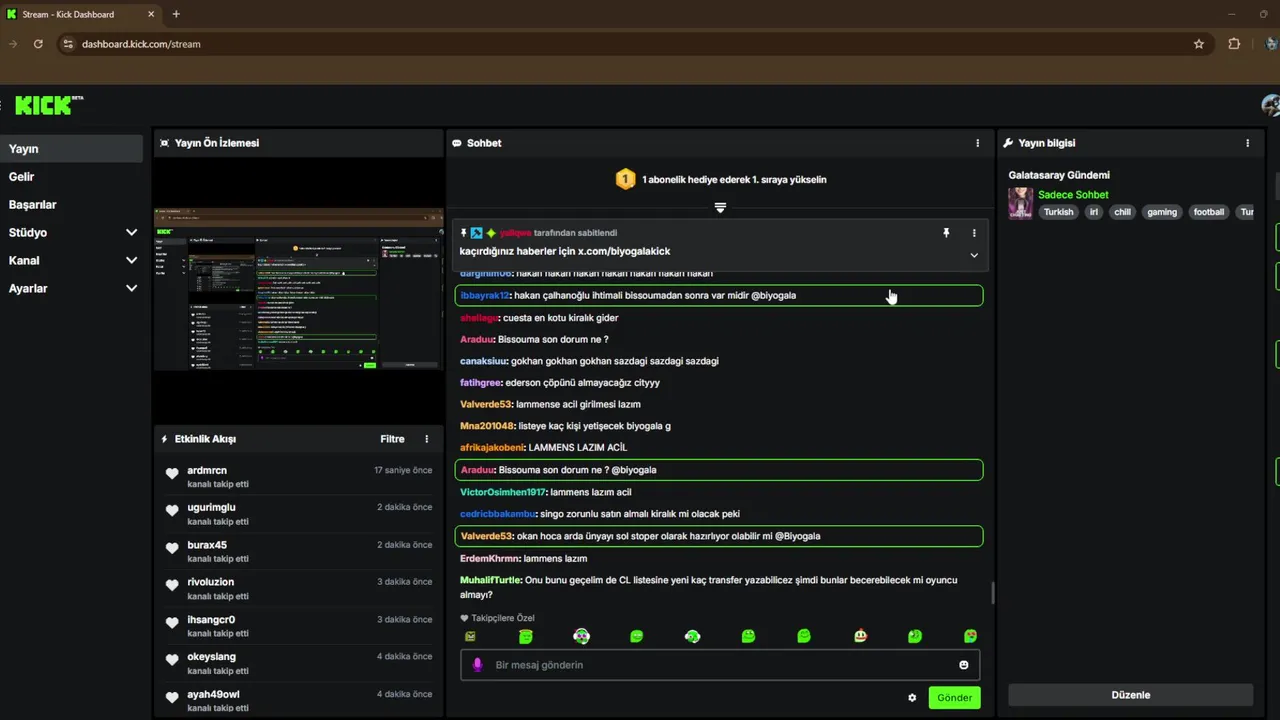Click the heart icon next to ardmrcn

pyautogui.click(x=172, y=474)
